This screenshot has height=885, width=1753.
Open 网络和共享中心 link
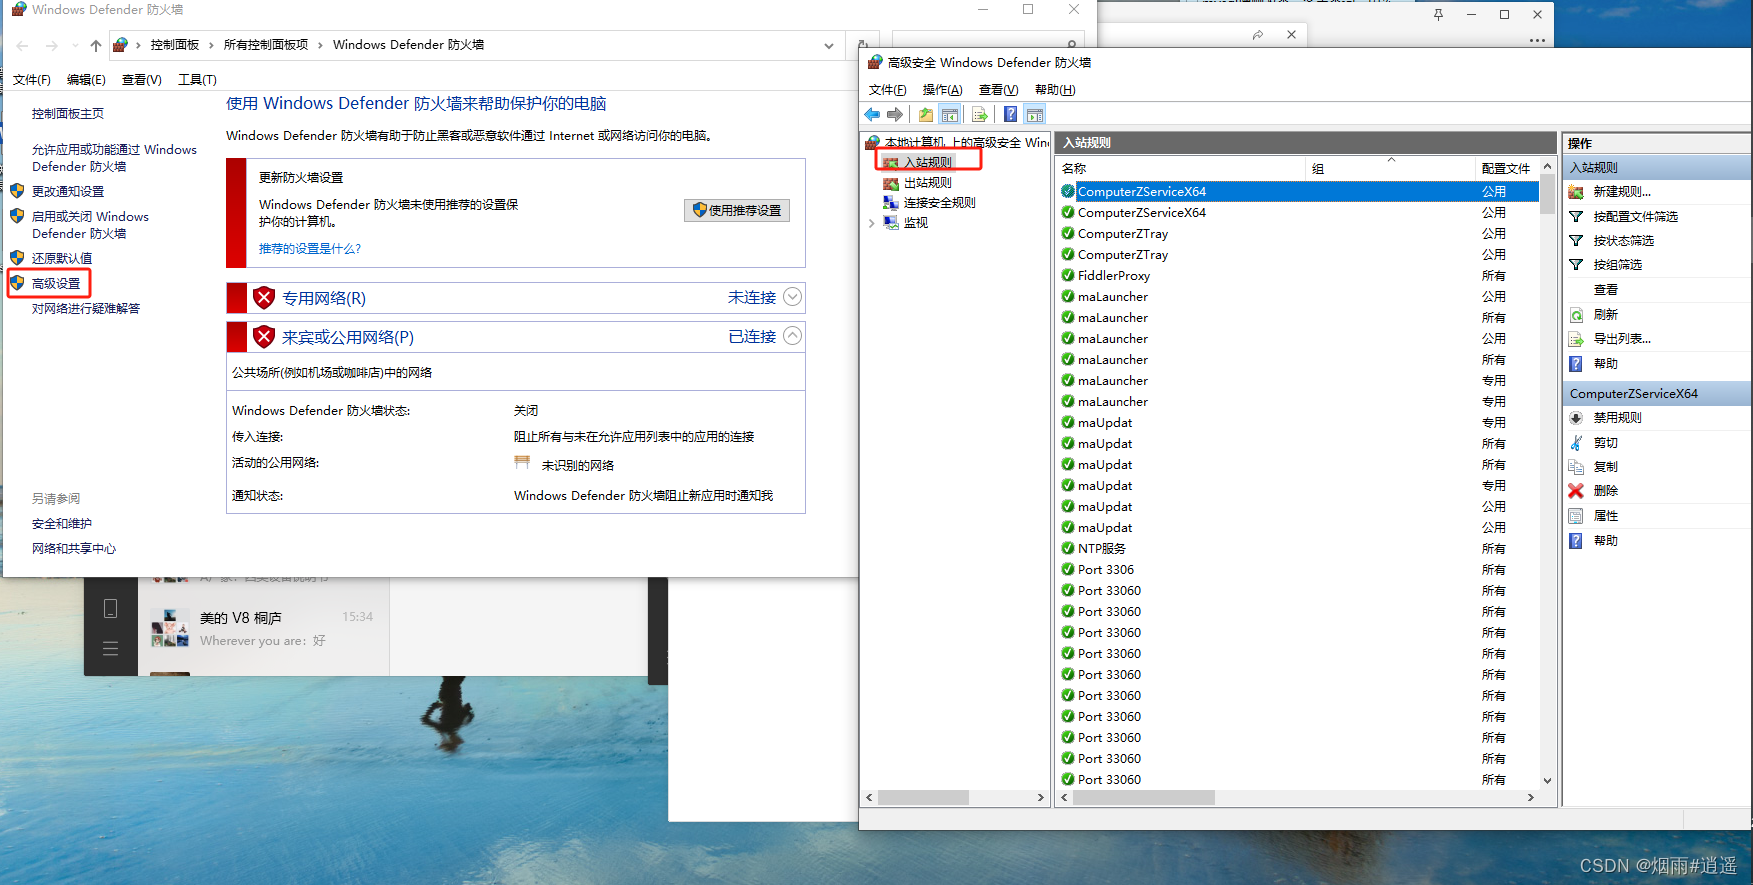tap(74, 549)
